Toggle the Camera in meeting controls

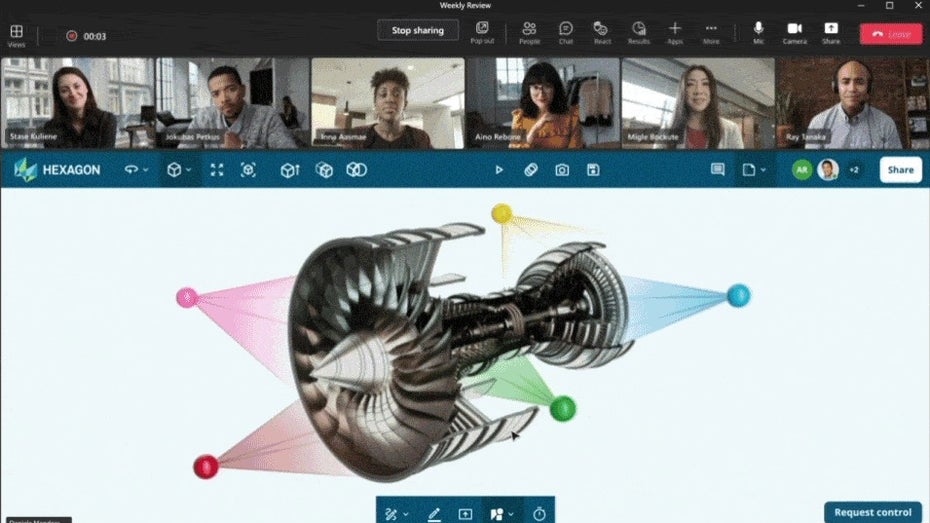pyautogui.click(x=795, y=32)
